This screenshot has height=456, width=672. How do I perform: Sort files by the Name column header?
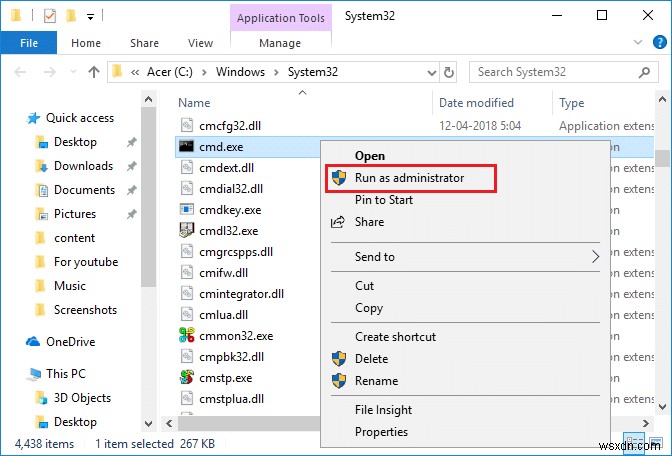pyautogui.click(x=195, y=103)
